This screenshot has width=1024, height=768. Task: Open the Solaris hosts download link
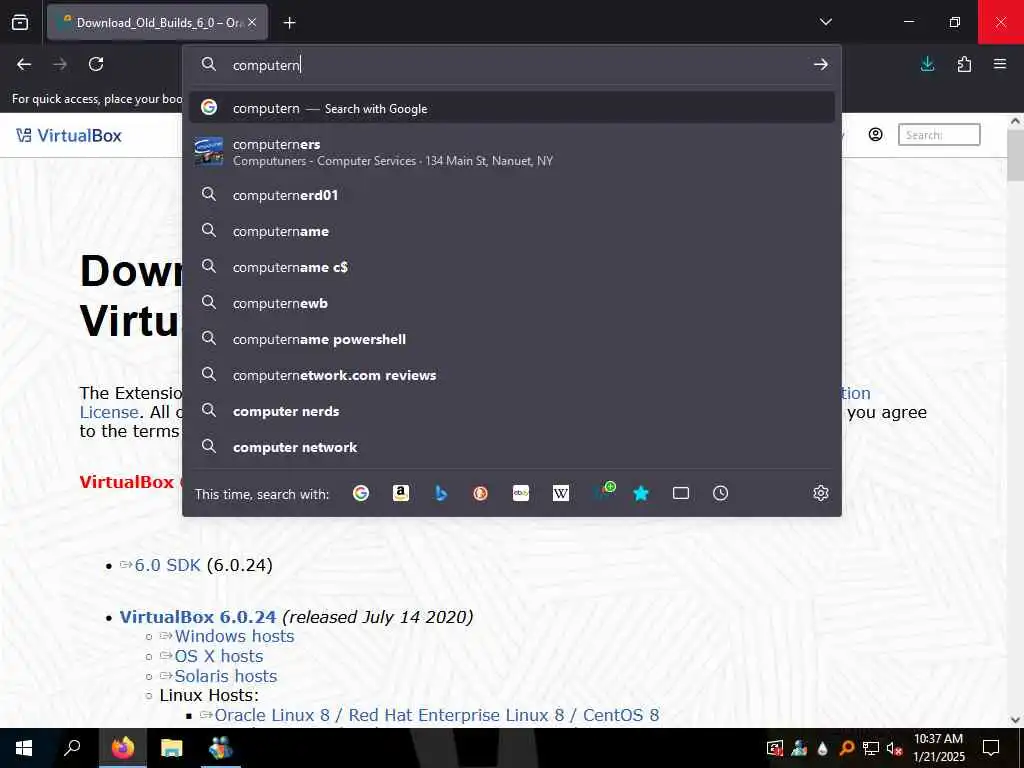pos(225,676)
